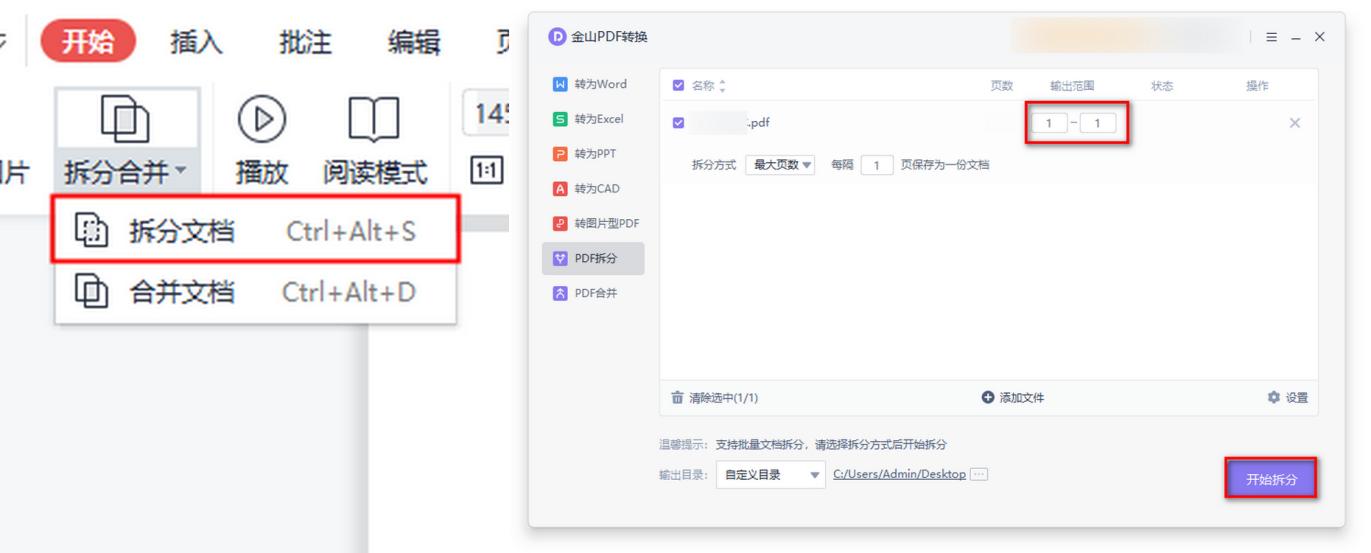Sort the file list by 名称 arrows
1371x553 pixels.
click(x=723, y=86)
